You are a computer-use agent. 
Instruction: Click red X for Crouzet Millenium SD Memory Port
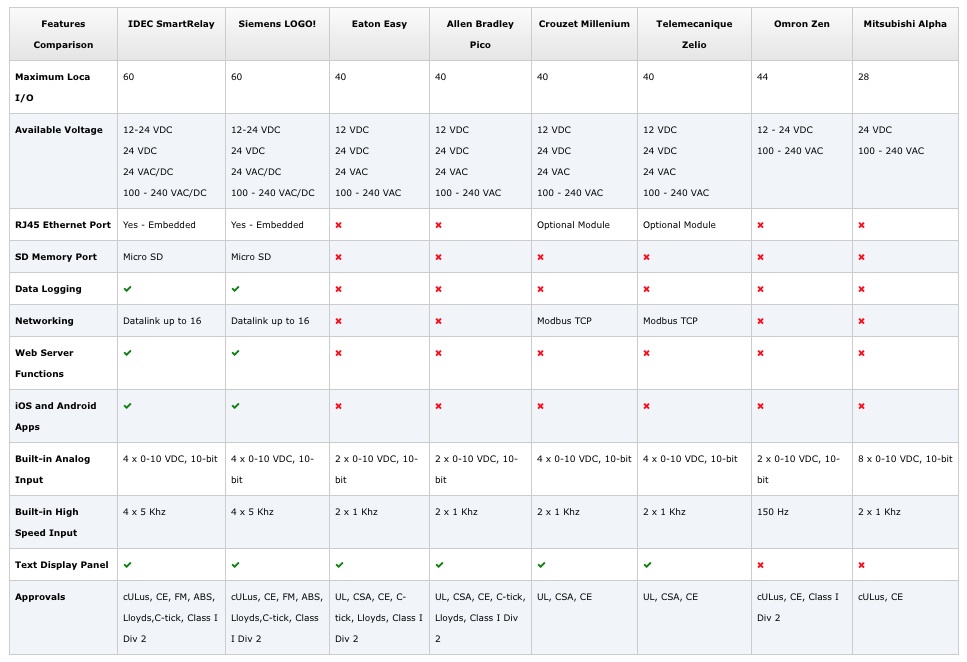(540, 257)
